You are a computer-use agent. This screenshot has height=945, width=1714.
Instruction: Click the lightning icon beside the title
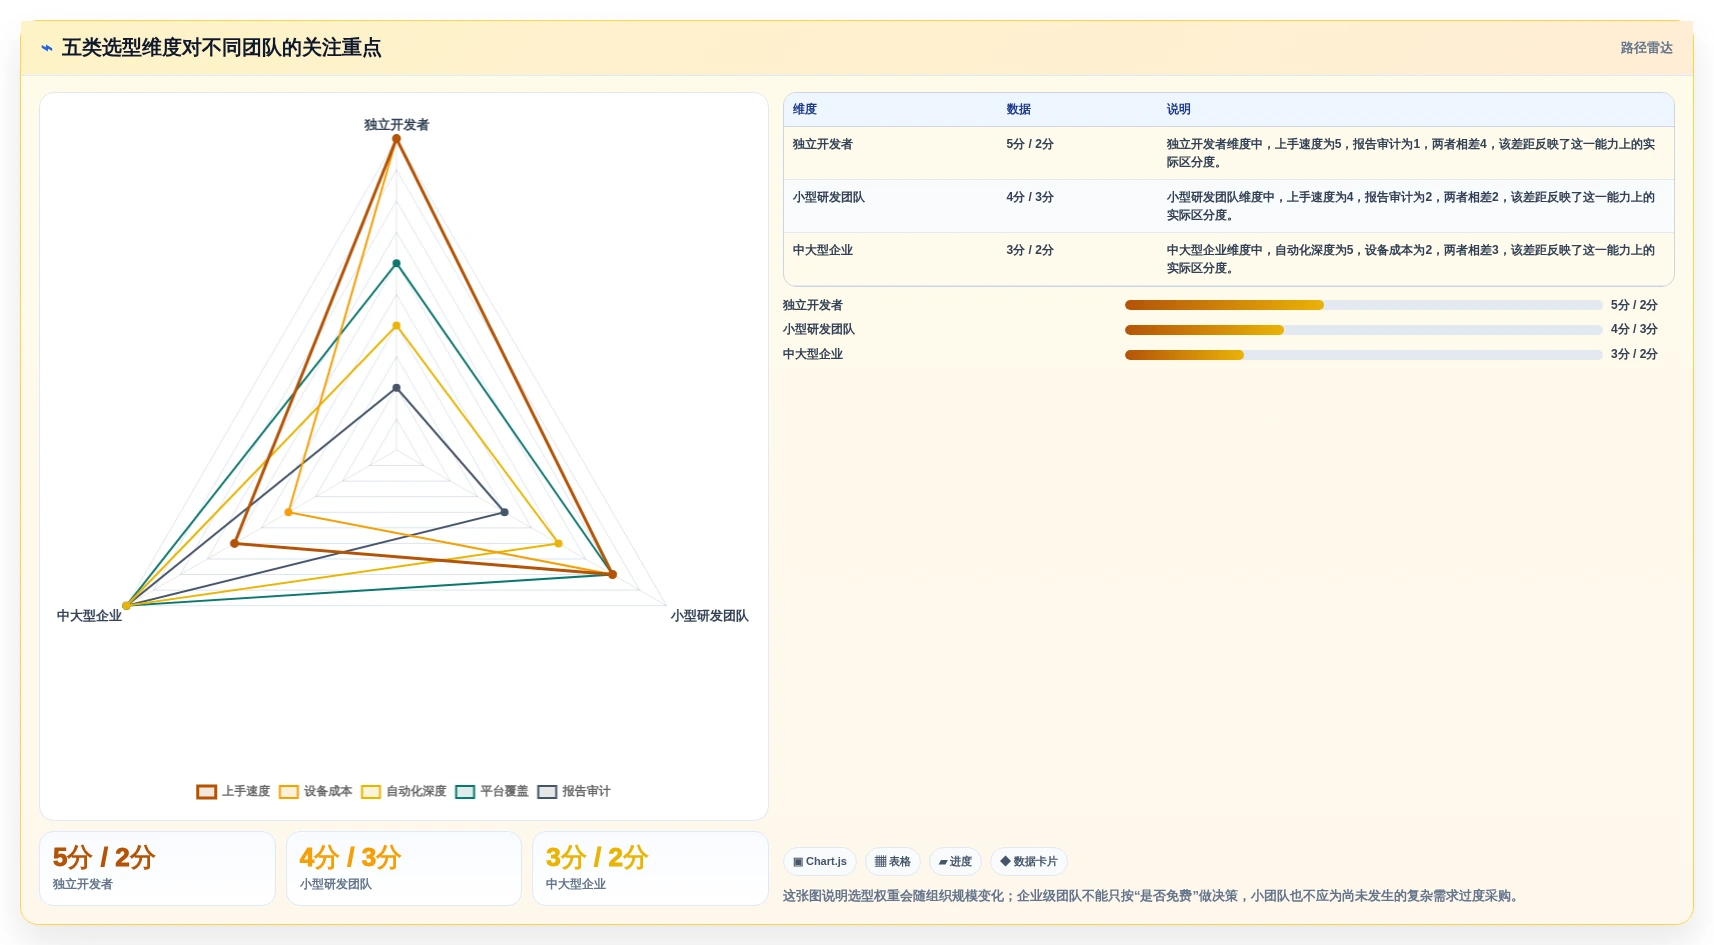pos(46,48)
